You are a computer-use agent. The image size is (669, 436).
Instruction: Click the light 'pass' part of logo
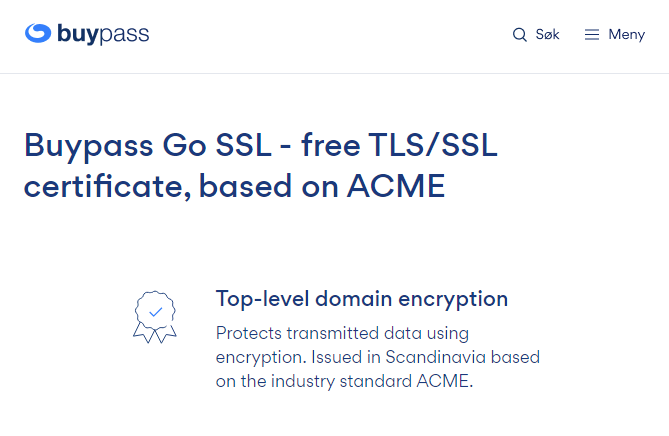click(x=125, y=34)
